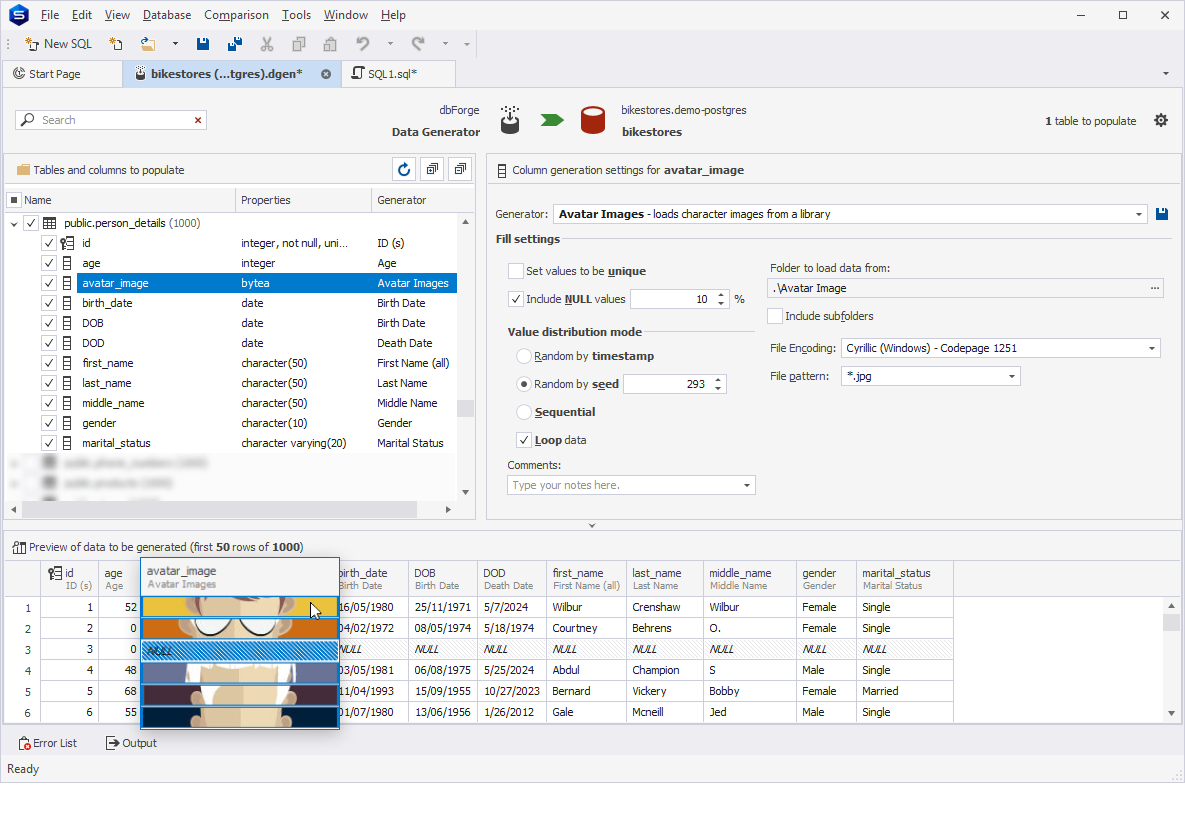Click the Search input field
This screenshot has width=1185, height=820.
pyautogui.click(x=110, y=120)
